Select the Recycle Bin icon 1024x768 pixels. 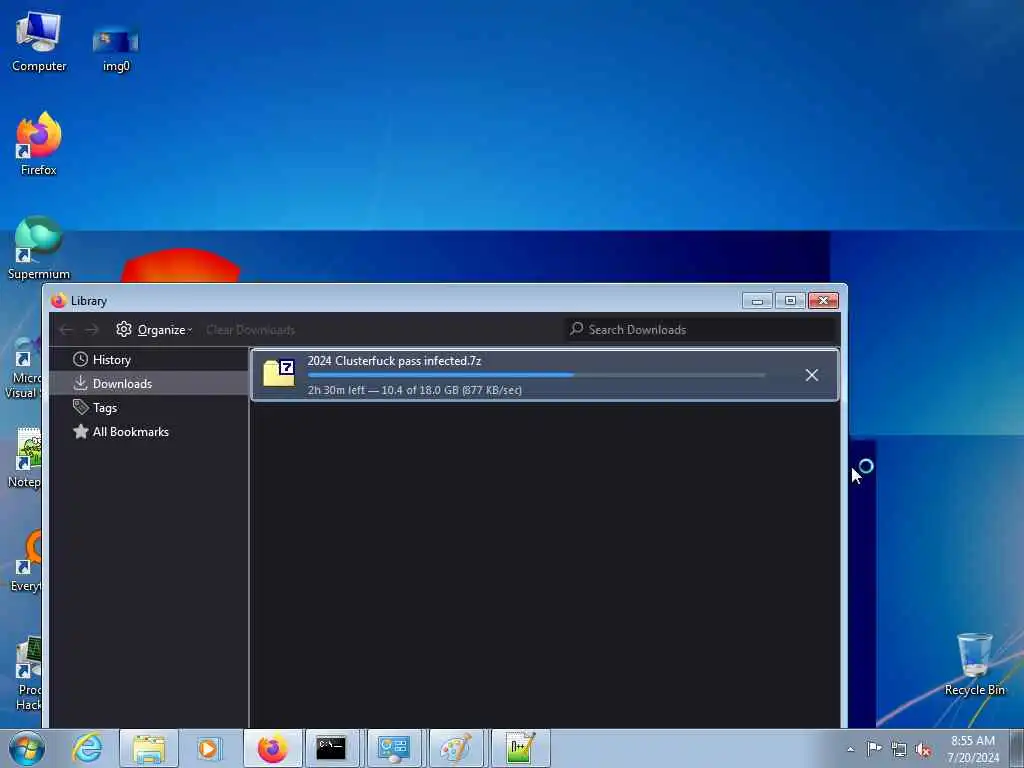pos(974,664)
